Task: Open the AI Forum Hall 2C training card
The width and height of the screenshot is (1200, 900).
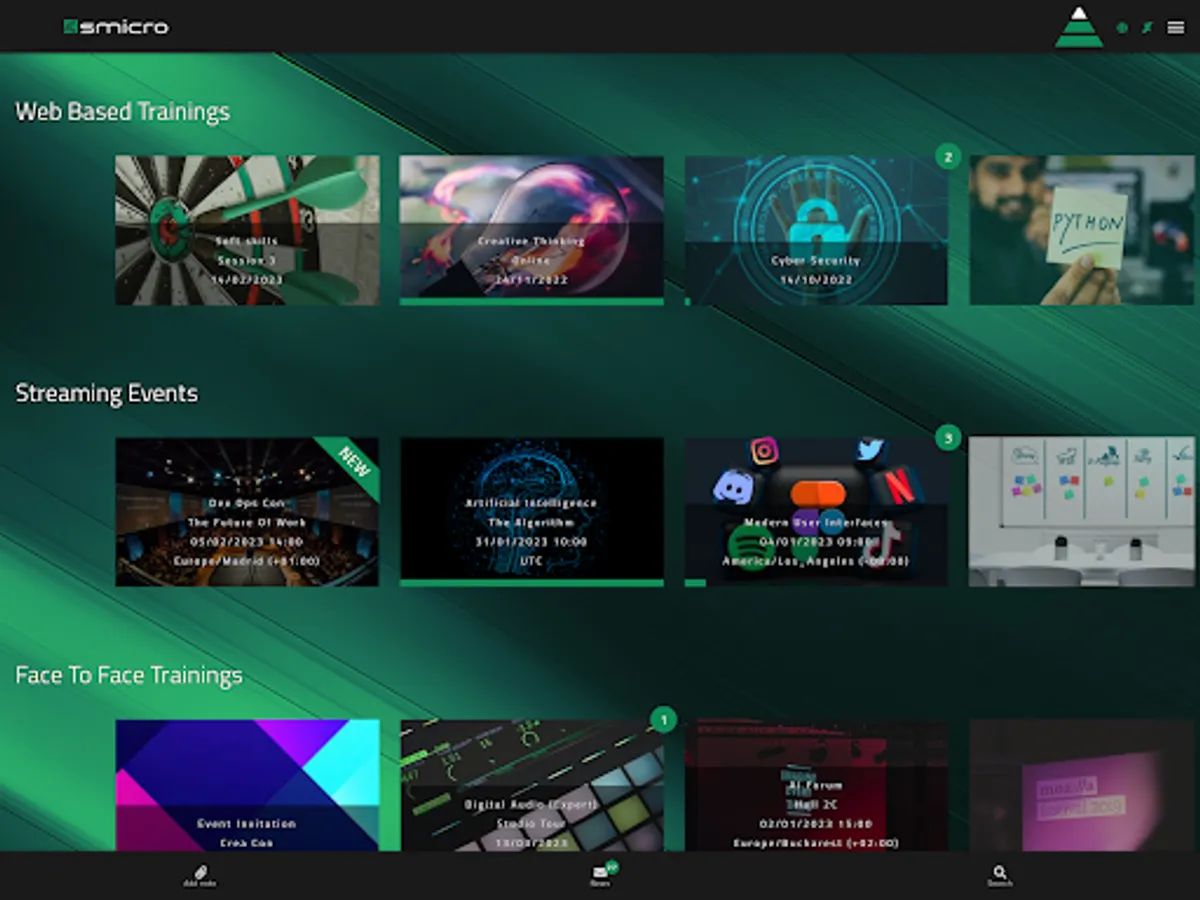Action: tap(816, 785)
